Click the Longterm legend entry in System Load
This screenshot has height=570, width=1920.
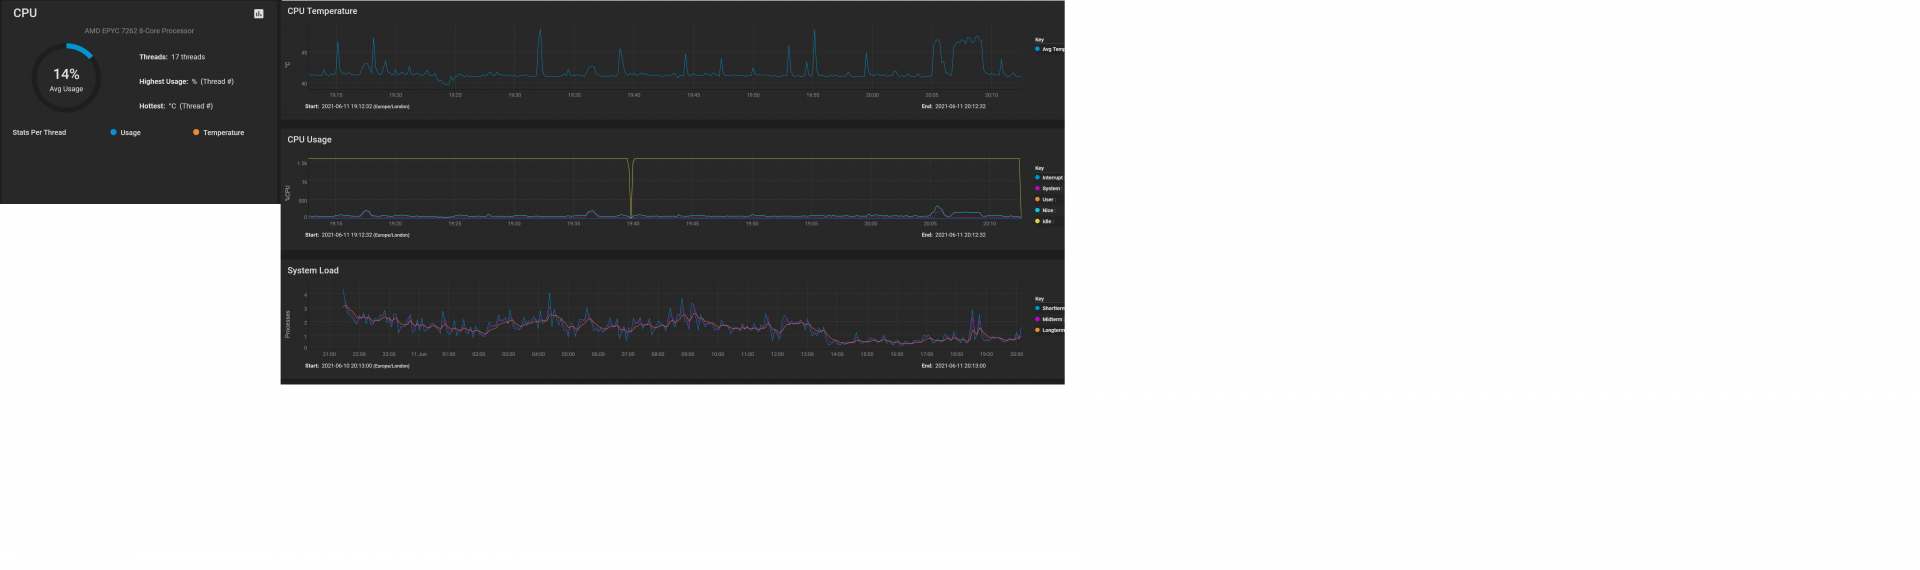pos(1051,330)
